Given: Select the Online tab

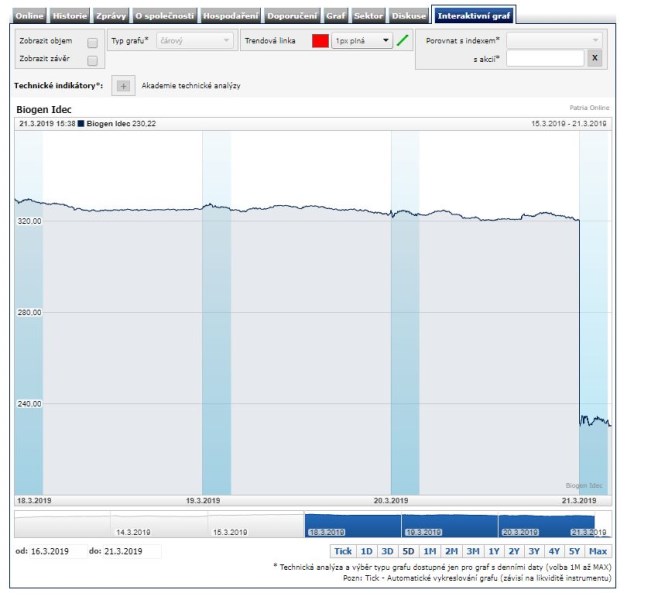Looking at the screenshot, I should pyautogui.click(x=30, y=16).
